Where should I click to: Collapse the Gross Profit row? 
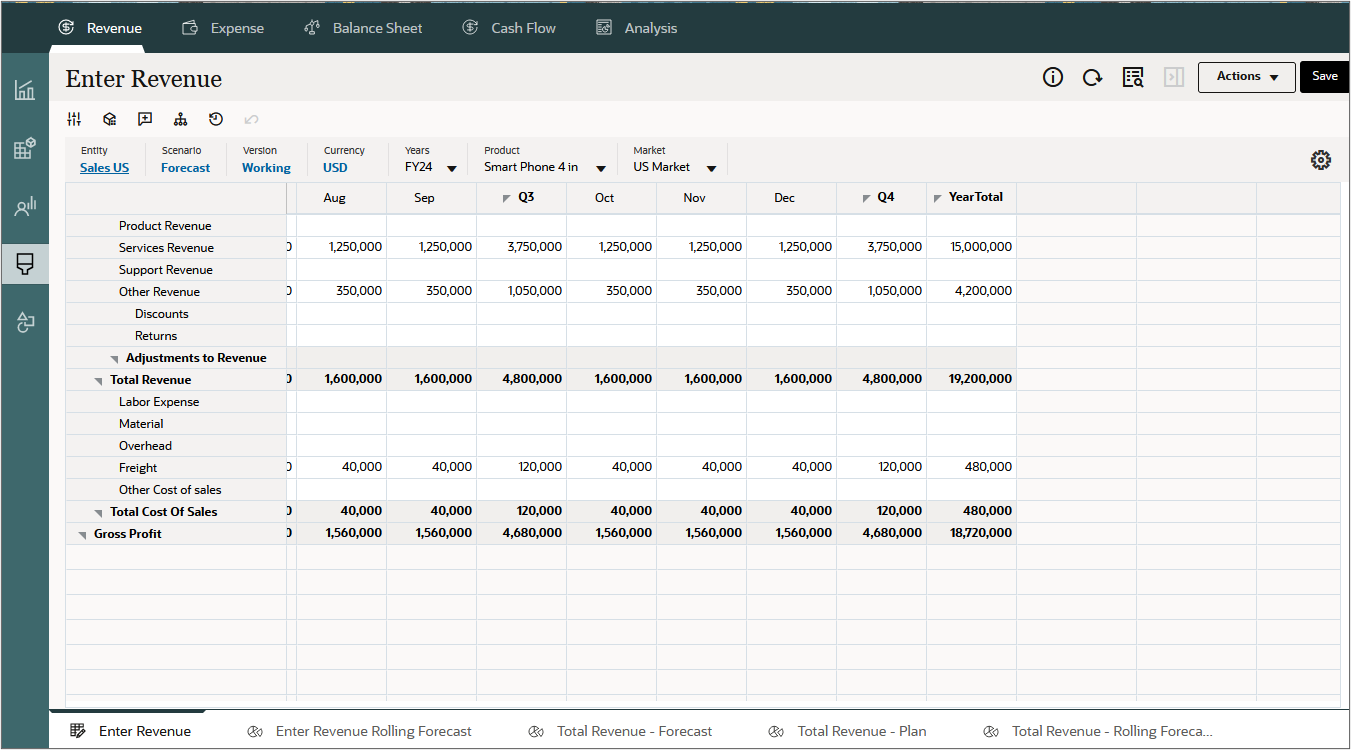(83, 535)
